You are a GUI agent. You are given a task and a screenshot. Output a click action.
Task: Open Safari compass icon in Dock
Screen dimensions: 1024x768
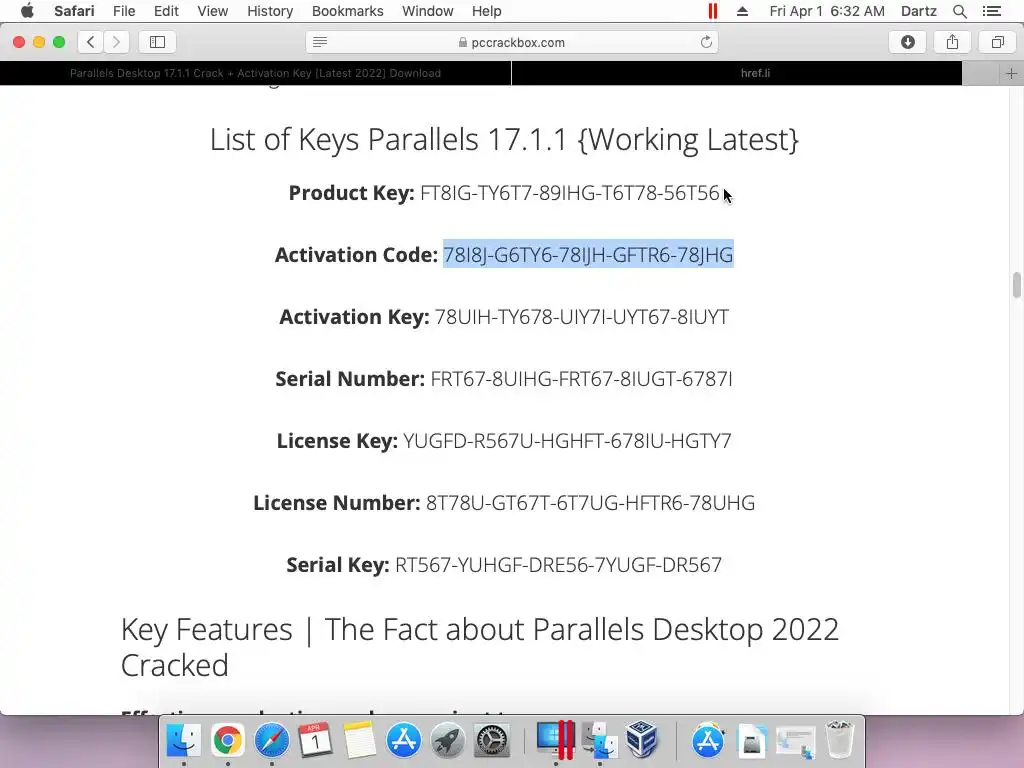click(271, 740)
